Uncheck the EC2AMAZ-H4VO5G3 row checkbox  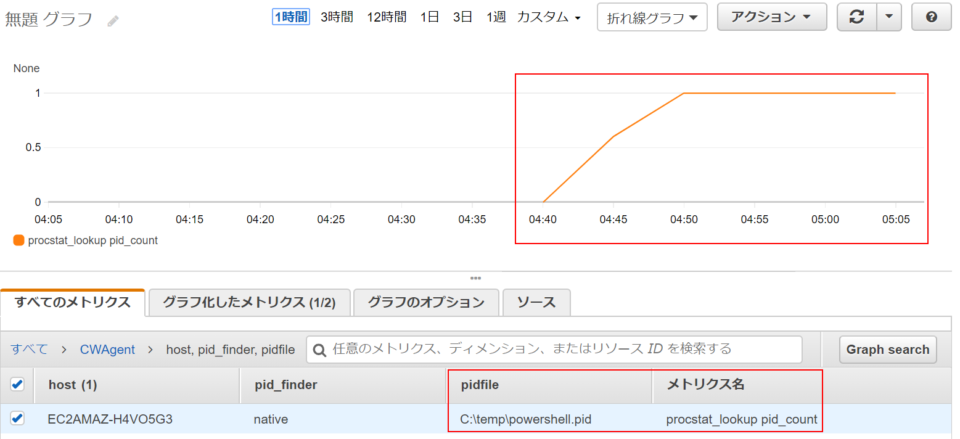(18, 419)
